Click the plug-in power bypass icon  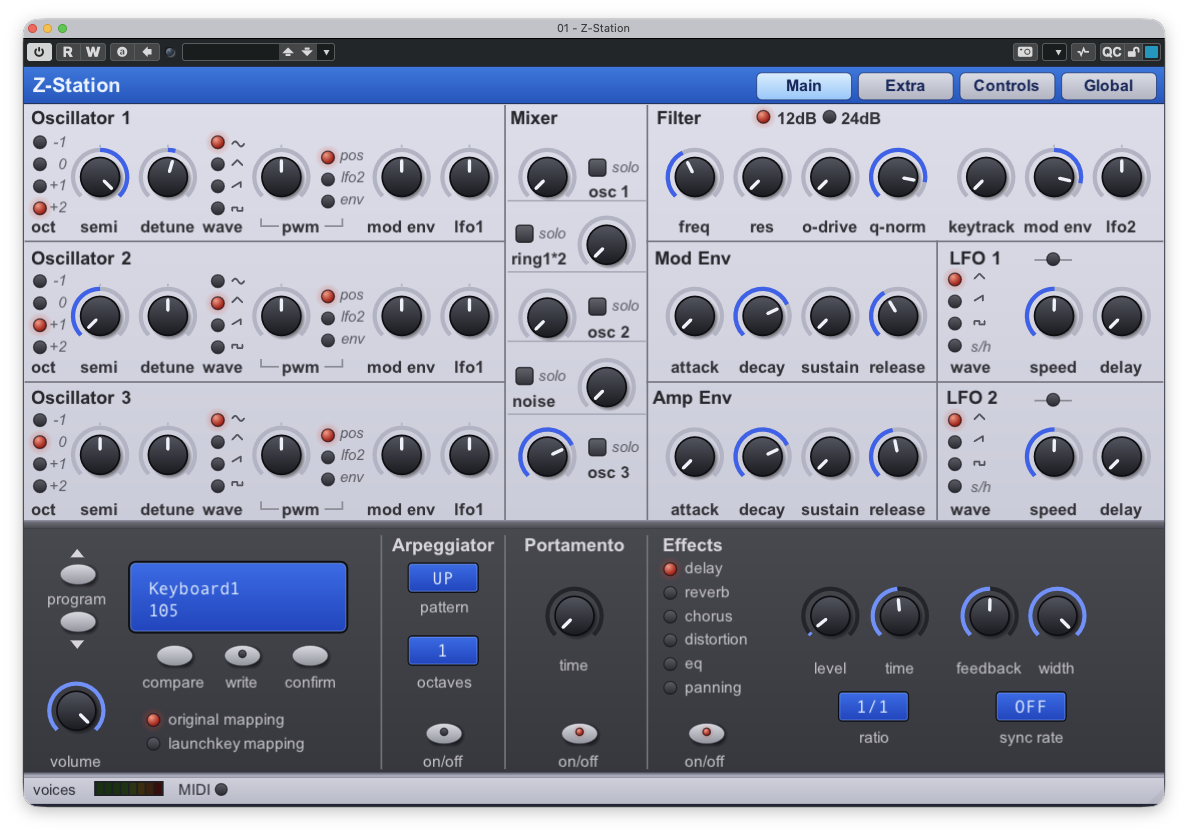coord(39,52)
